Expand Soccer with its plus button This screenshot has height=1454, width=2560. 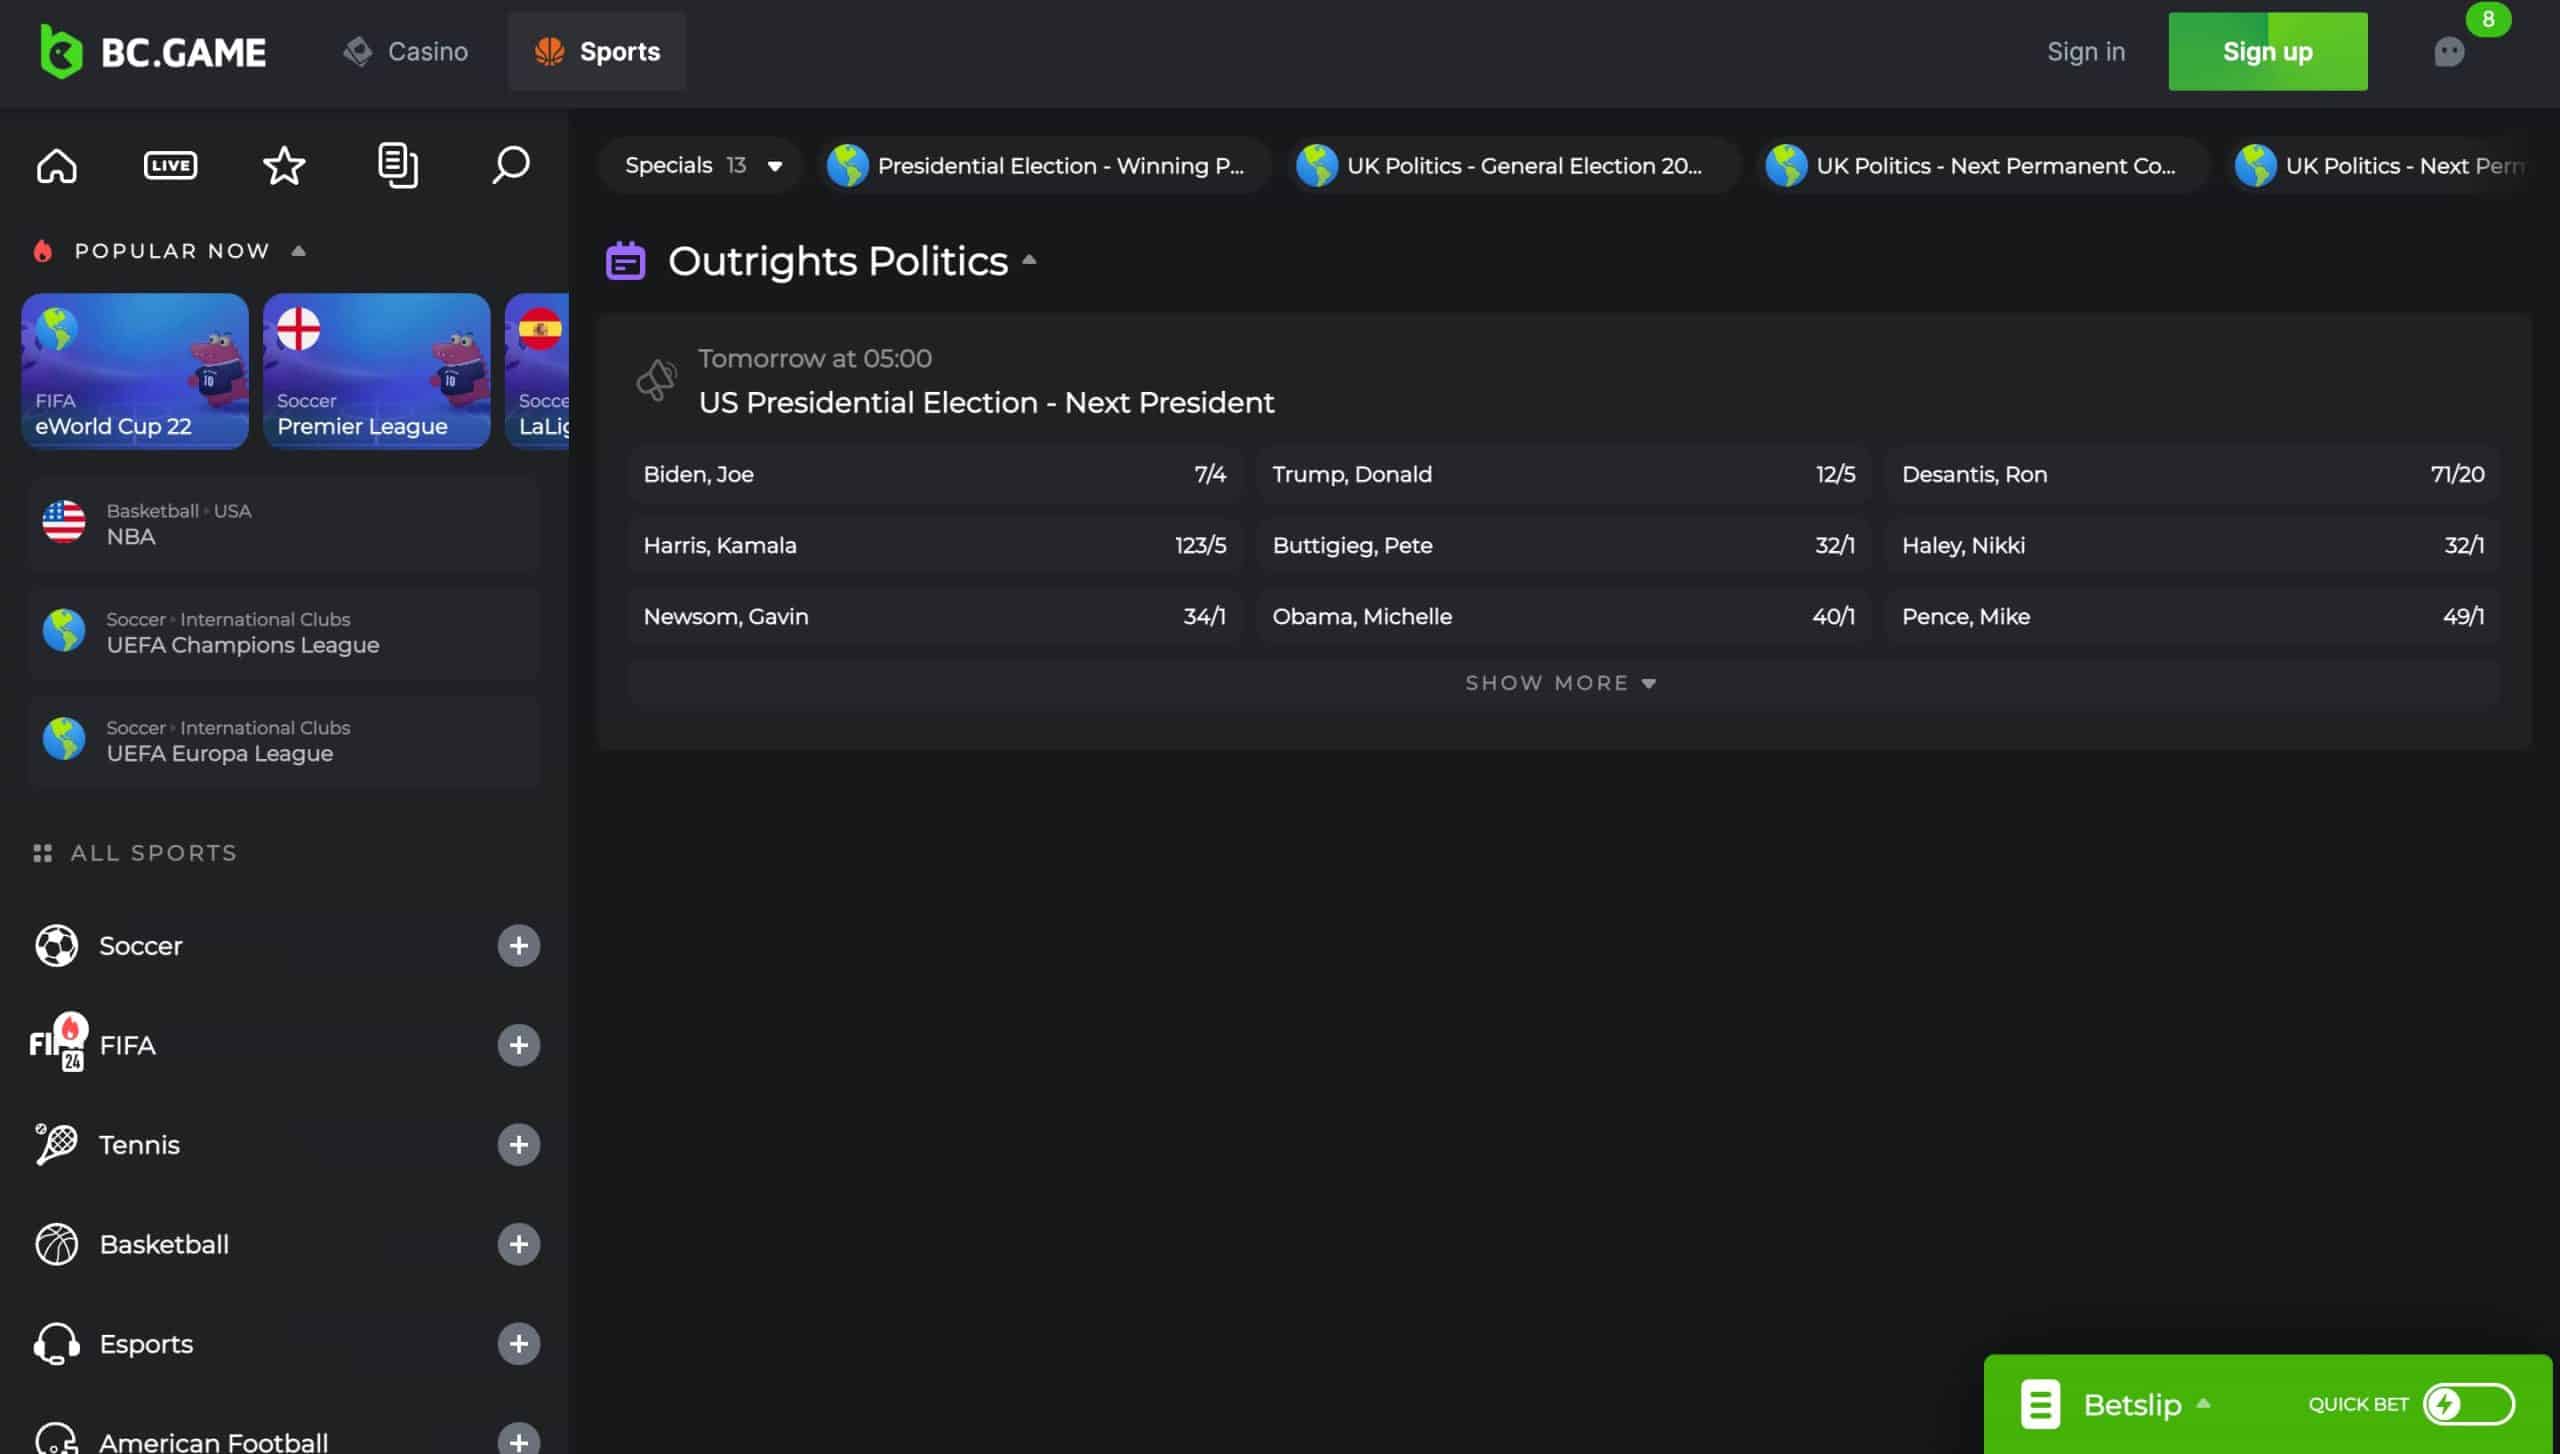coord(519,946)
